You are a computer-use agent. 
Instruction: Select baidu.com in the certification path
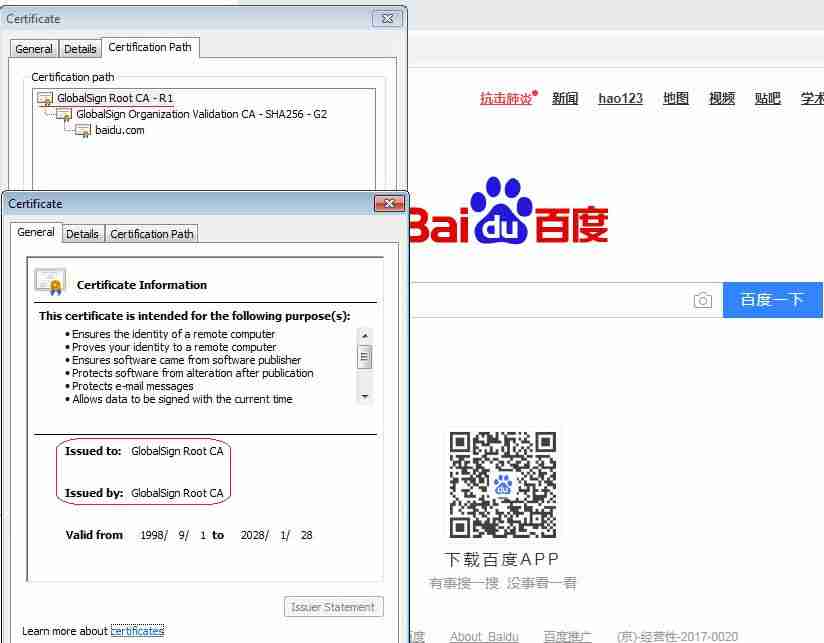coord(119,130)
